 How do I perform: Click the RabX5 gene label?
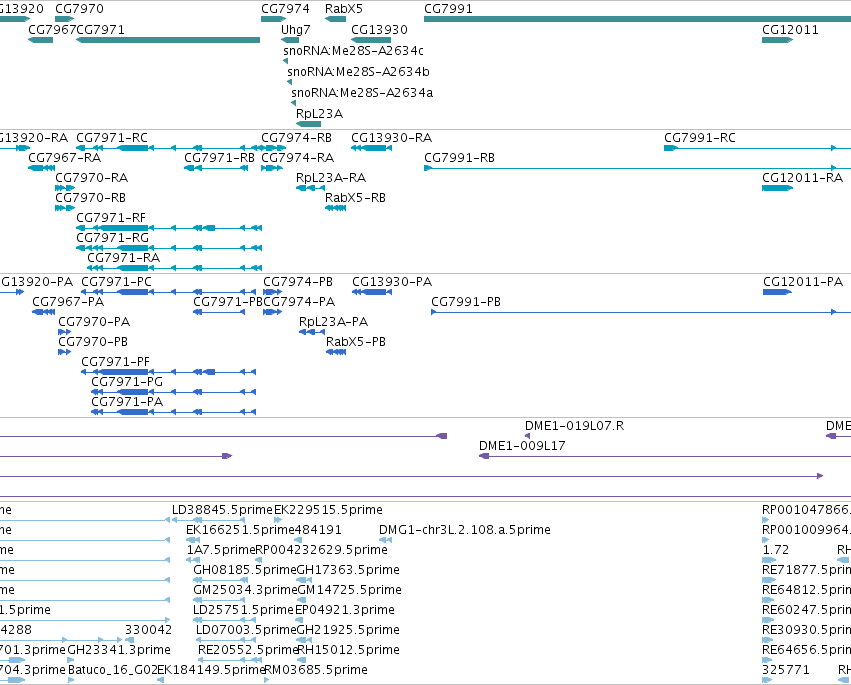click(344, 9)
